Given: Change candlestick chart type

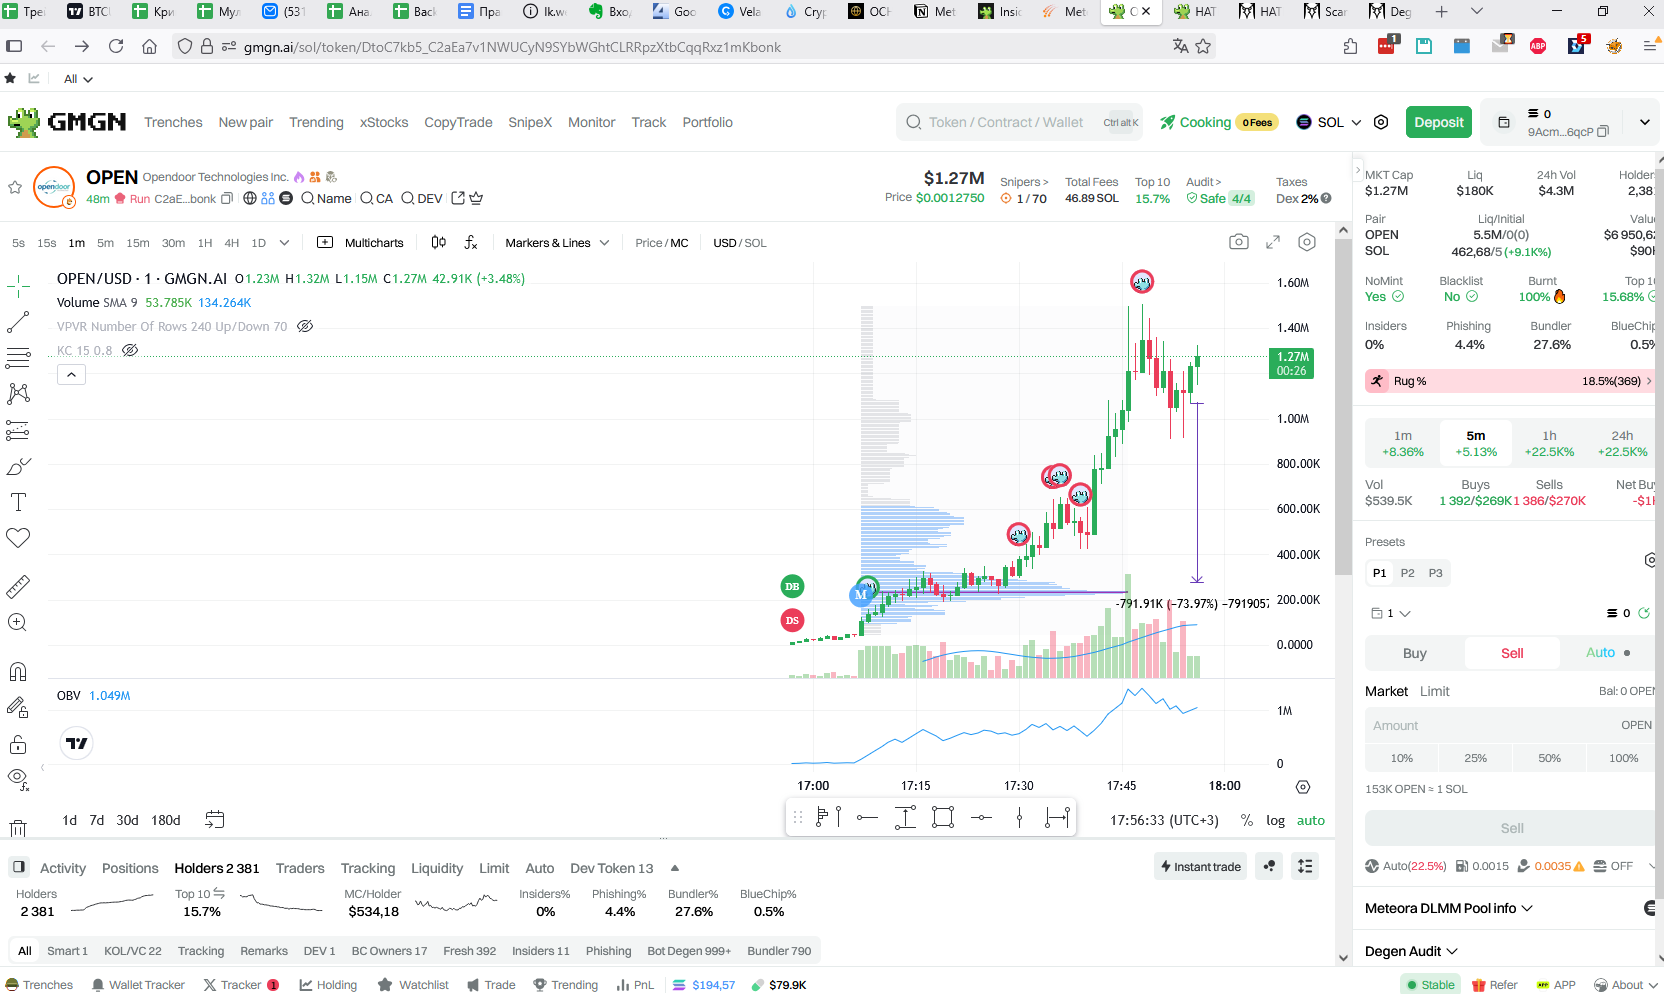Looking at the screenshot, I should tap(439, 243).
